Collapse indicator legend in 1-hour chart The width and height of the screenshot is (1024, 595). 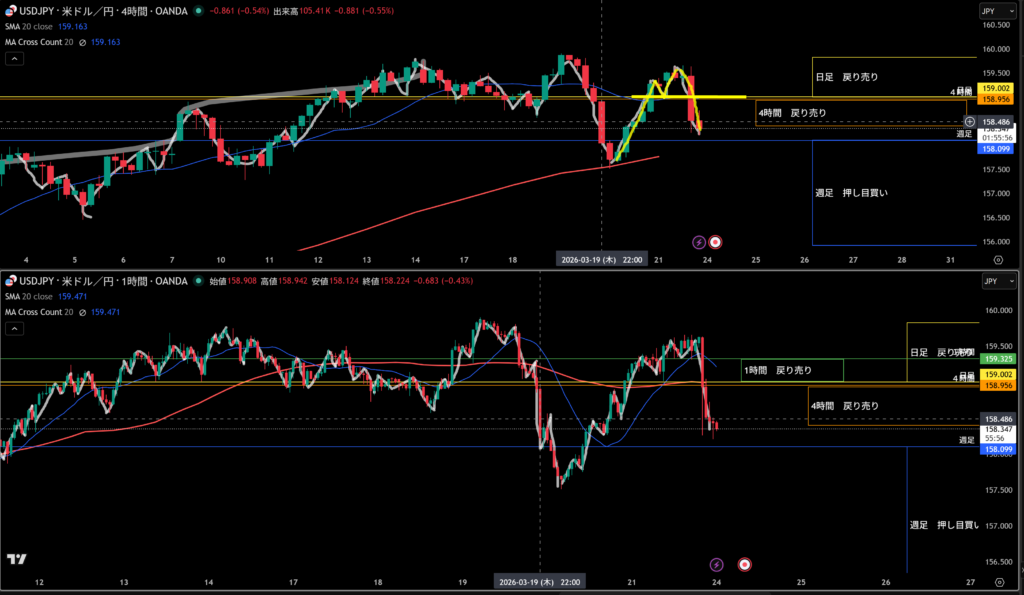(x=15, y=329)
